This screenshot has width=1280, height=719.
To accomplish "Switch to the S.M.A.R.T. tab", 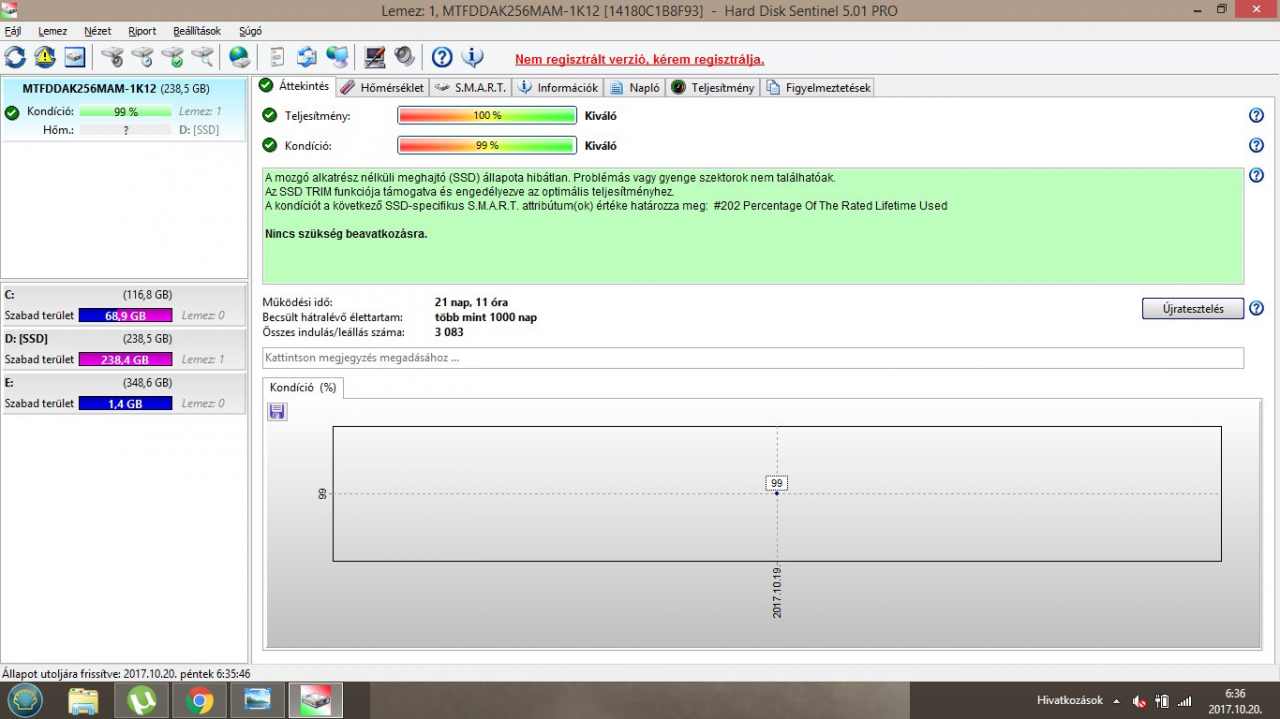I will coord(472,87).
